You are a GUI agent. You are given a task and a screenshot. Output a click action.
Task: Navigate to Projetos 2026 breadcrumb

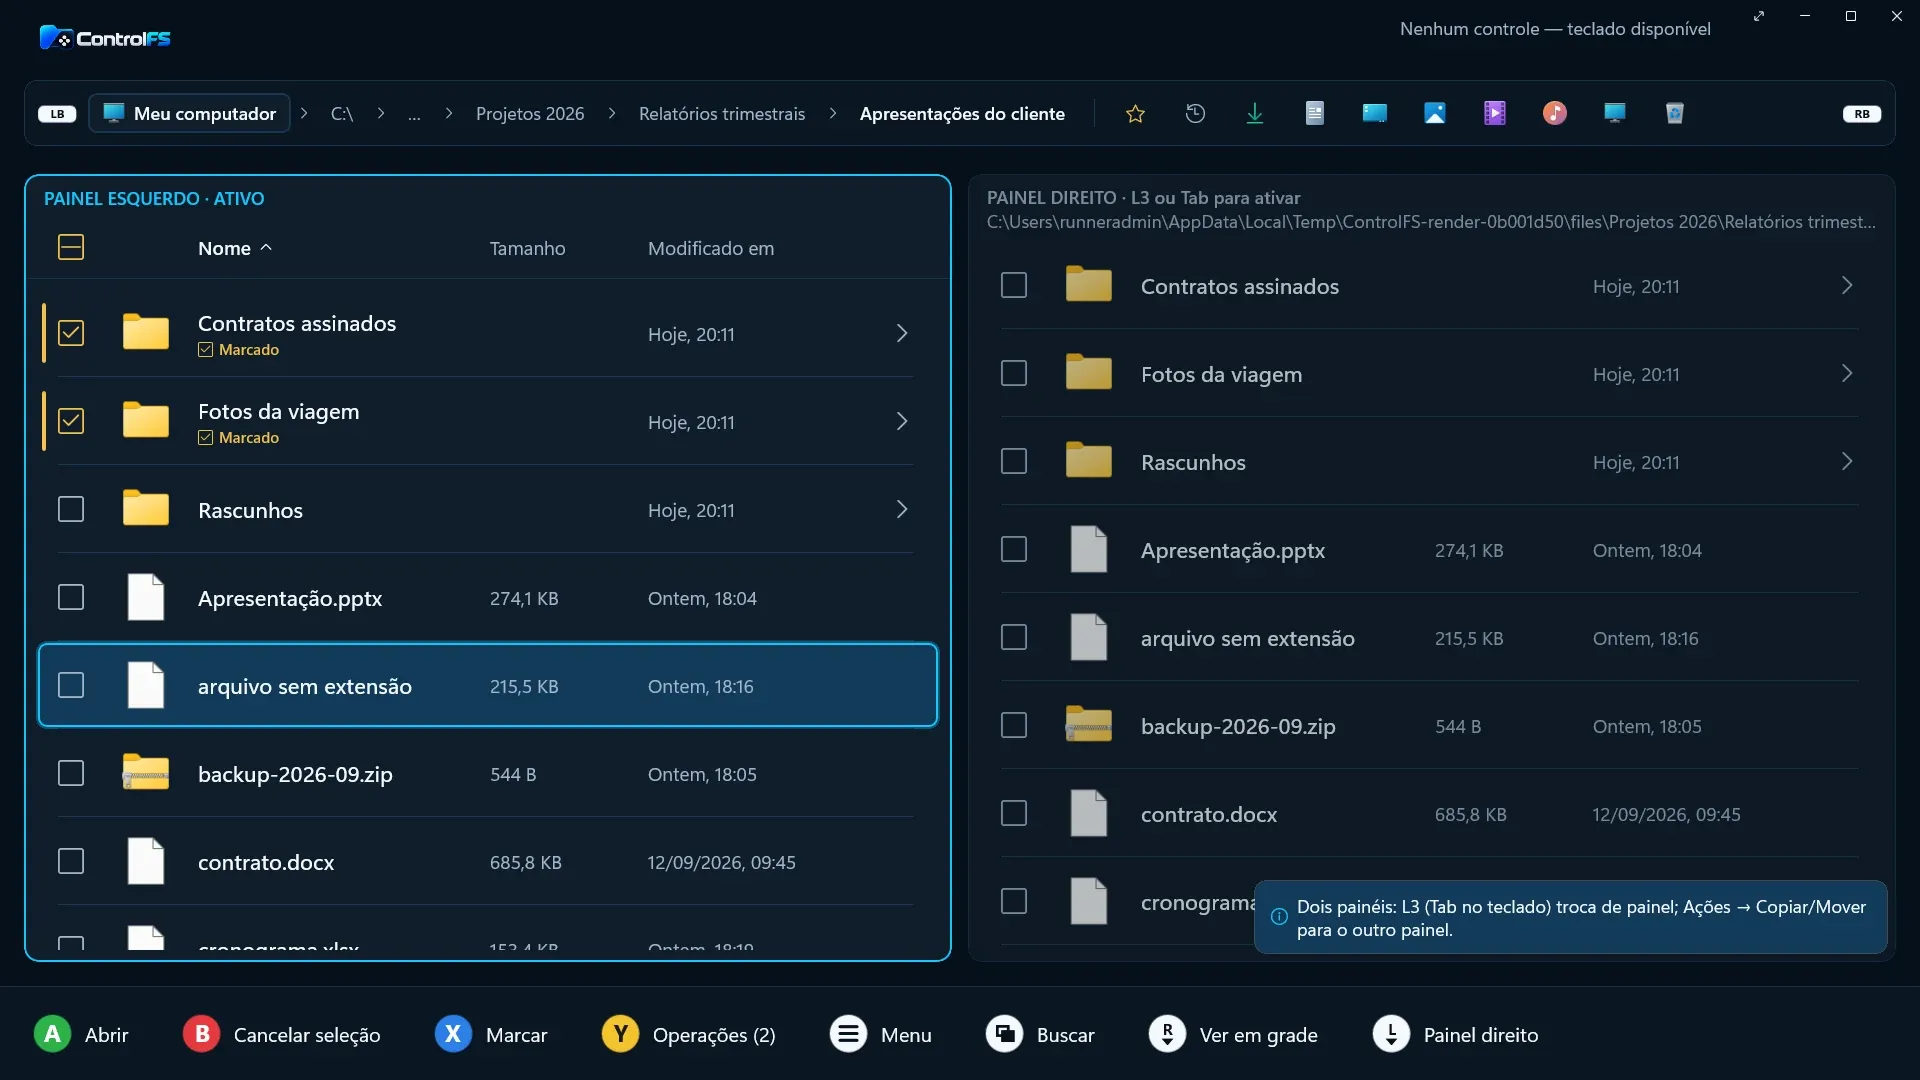530,114
